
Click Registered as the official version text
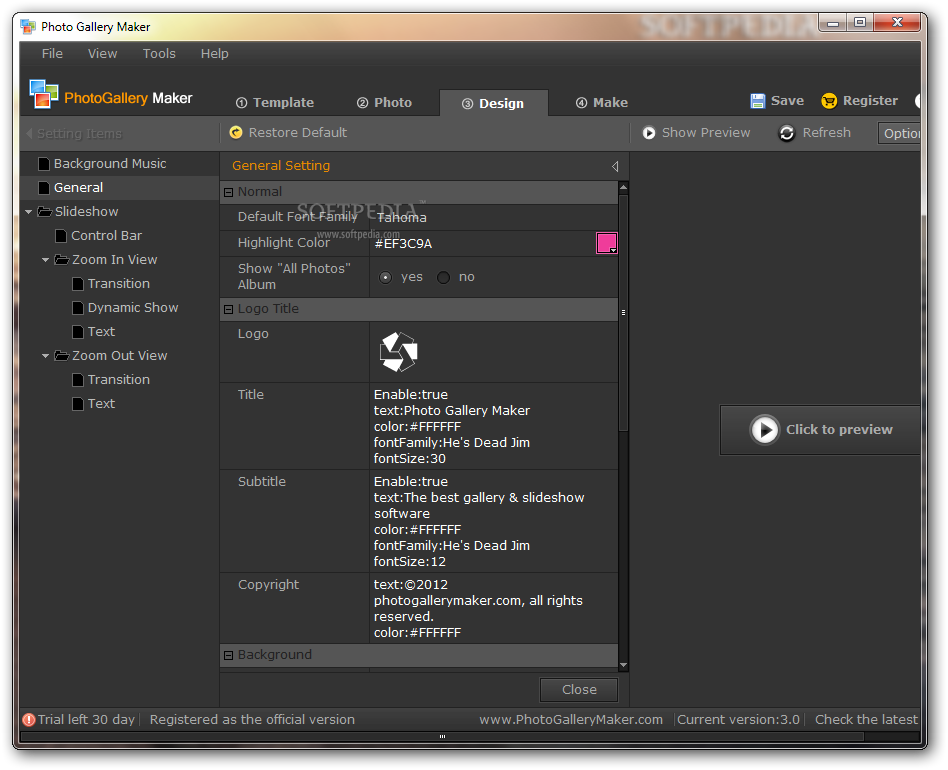252,720
